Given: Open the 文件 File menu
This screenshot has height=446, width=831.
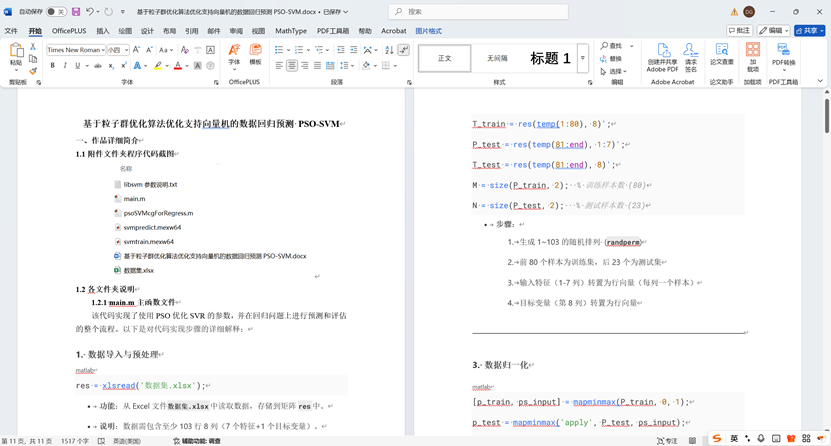Looking at the screenshot, I should 11,31.
